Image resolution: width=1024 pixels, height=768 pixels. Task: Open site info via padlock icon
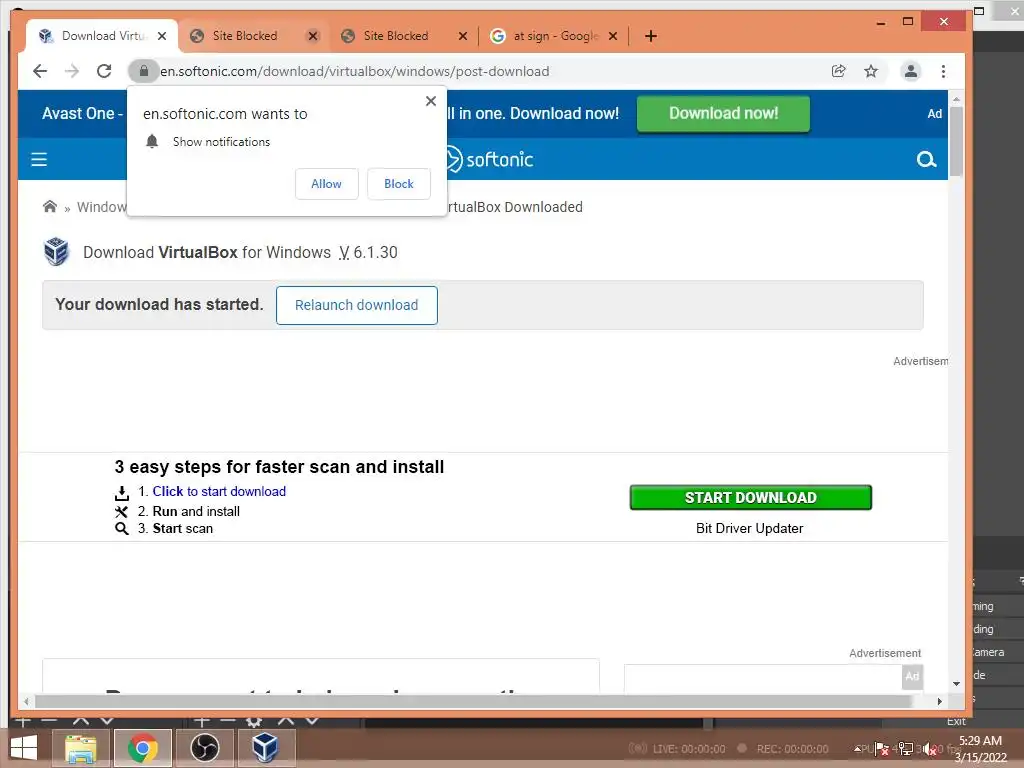tap(144, 71)
